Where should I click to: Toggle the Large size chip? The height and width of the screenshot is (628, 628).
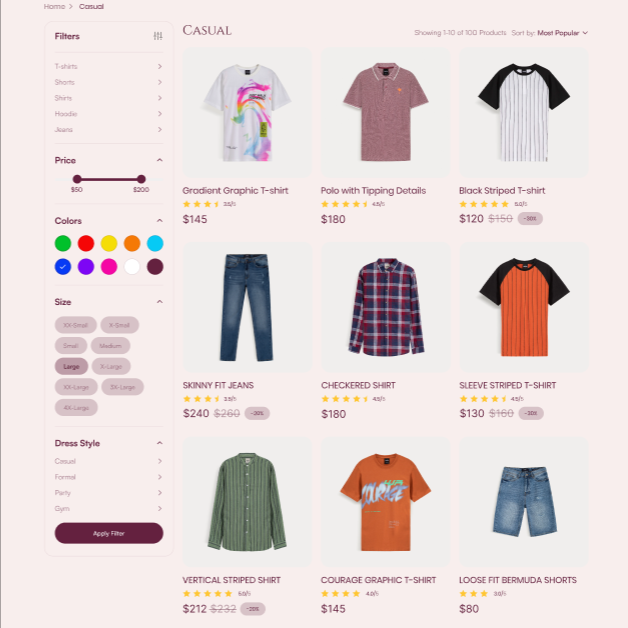point(71,366)
